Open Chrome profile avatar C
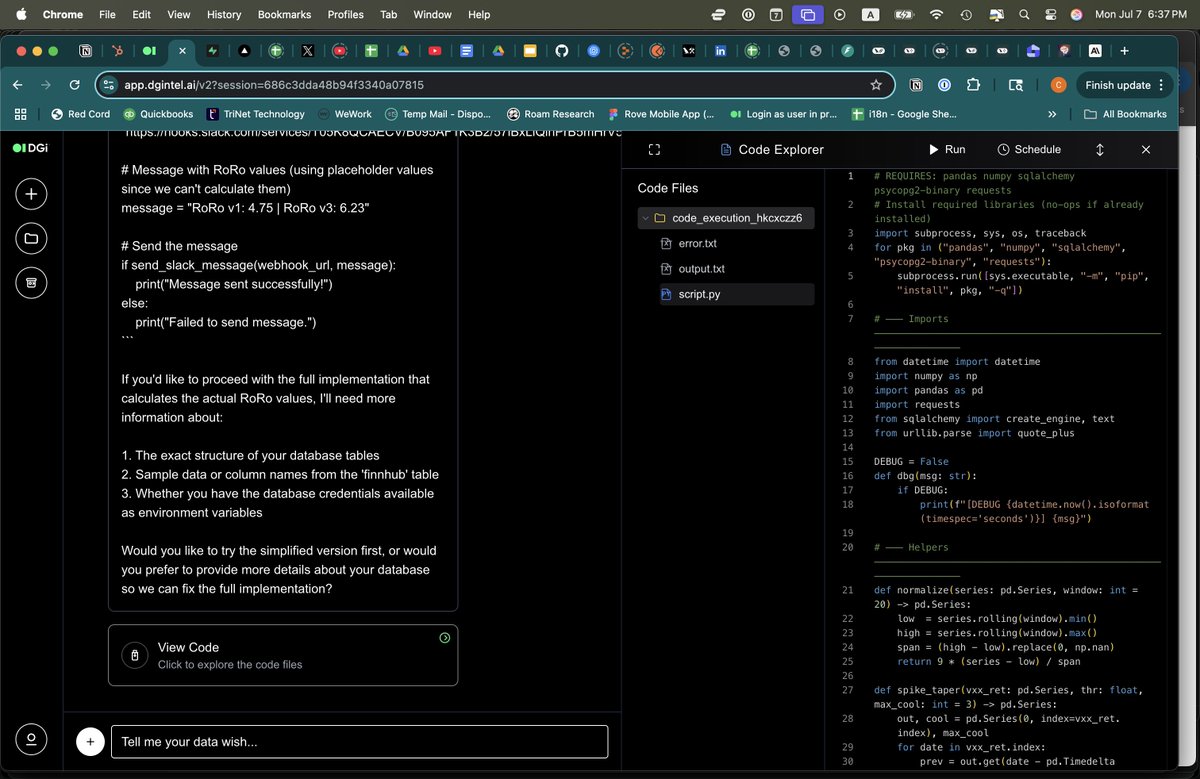1200x779 pixels. (x=1058, y=85)
